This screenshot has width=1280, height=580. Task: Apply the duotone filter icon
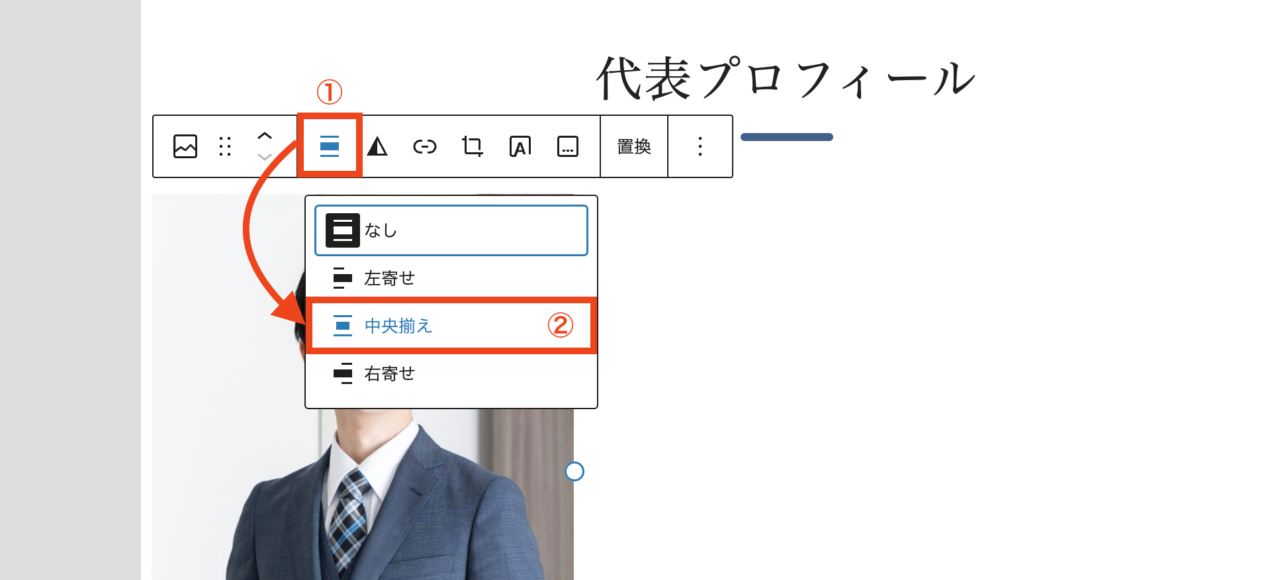377,146
